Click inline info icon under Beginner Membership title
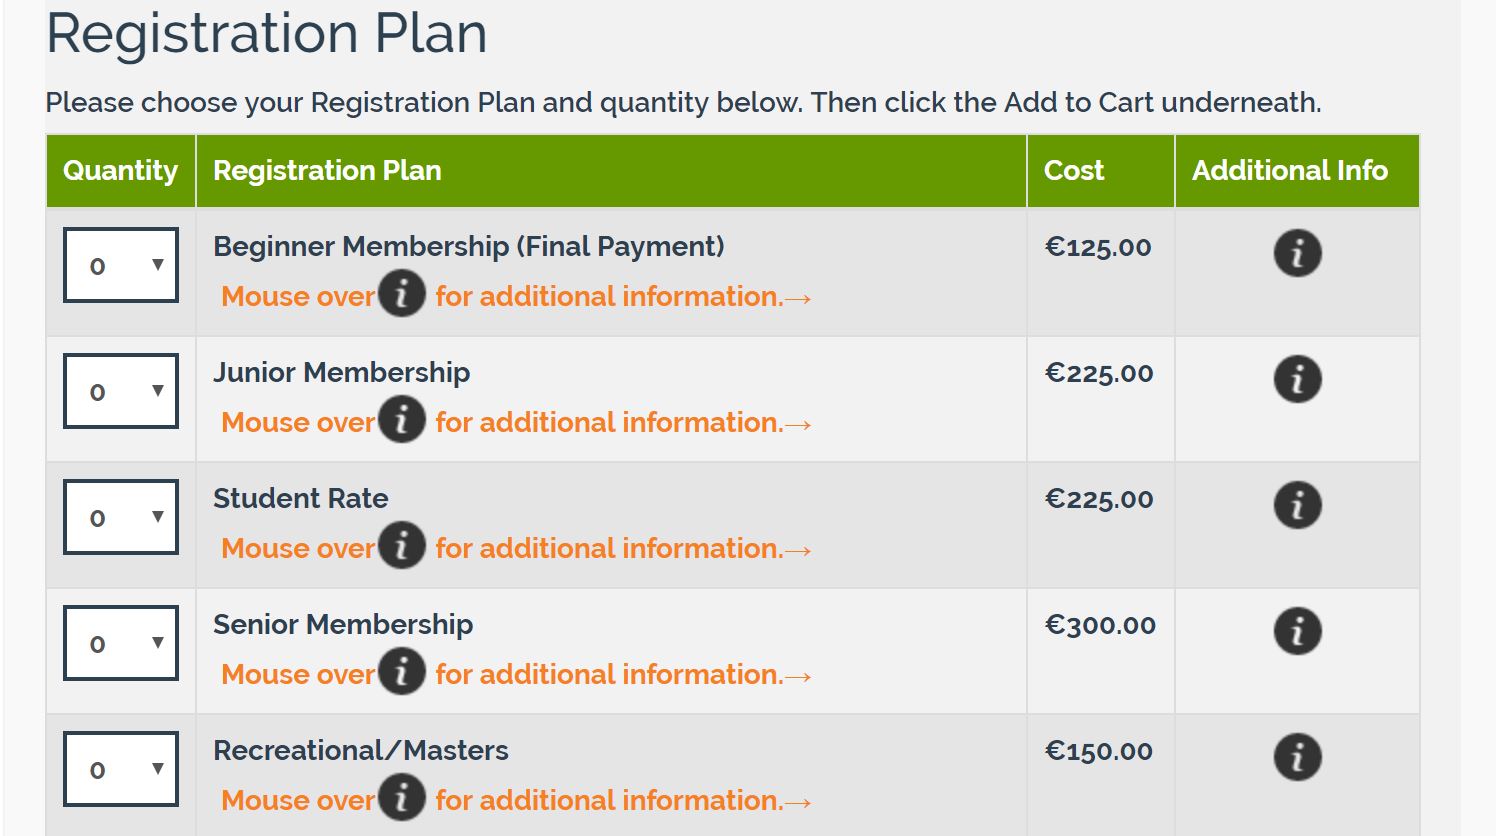Viewport: 1496px width, 836px height. 402,294
